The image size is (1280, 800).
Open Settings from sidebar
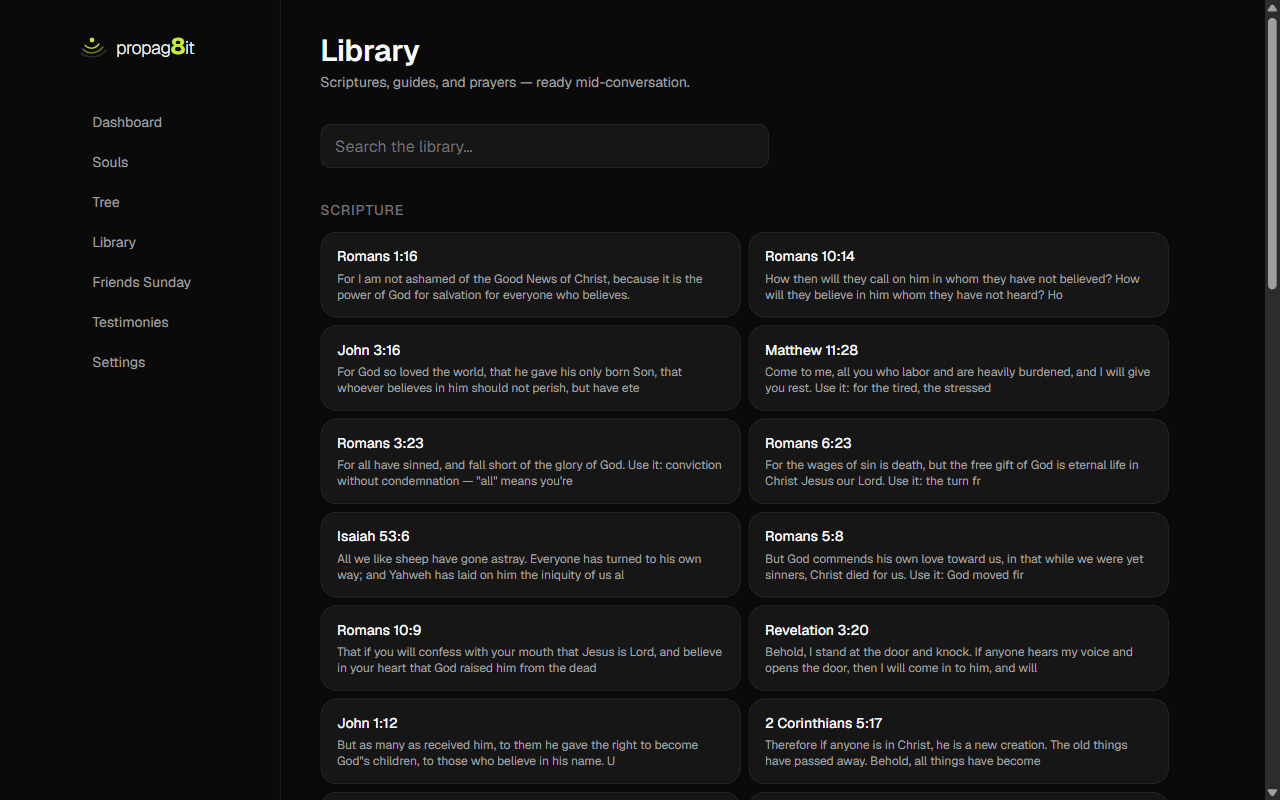[x=119, y=362]
